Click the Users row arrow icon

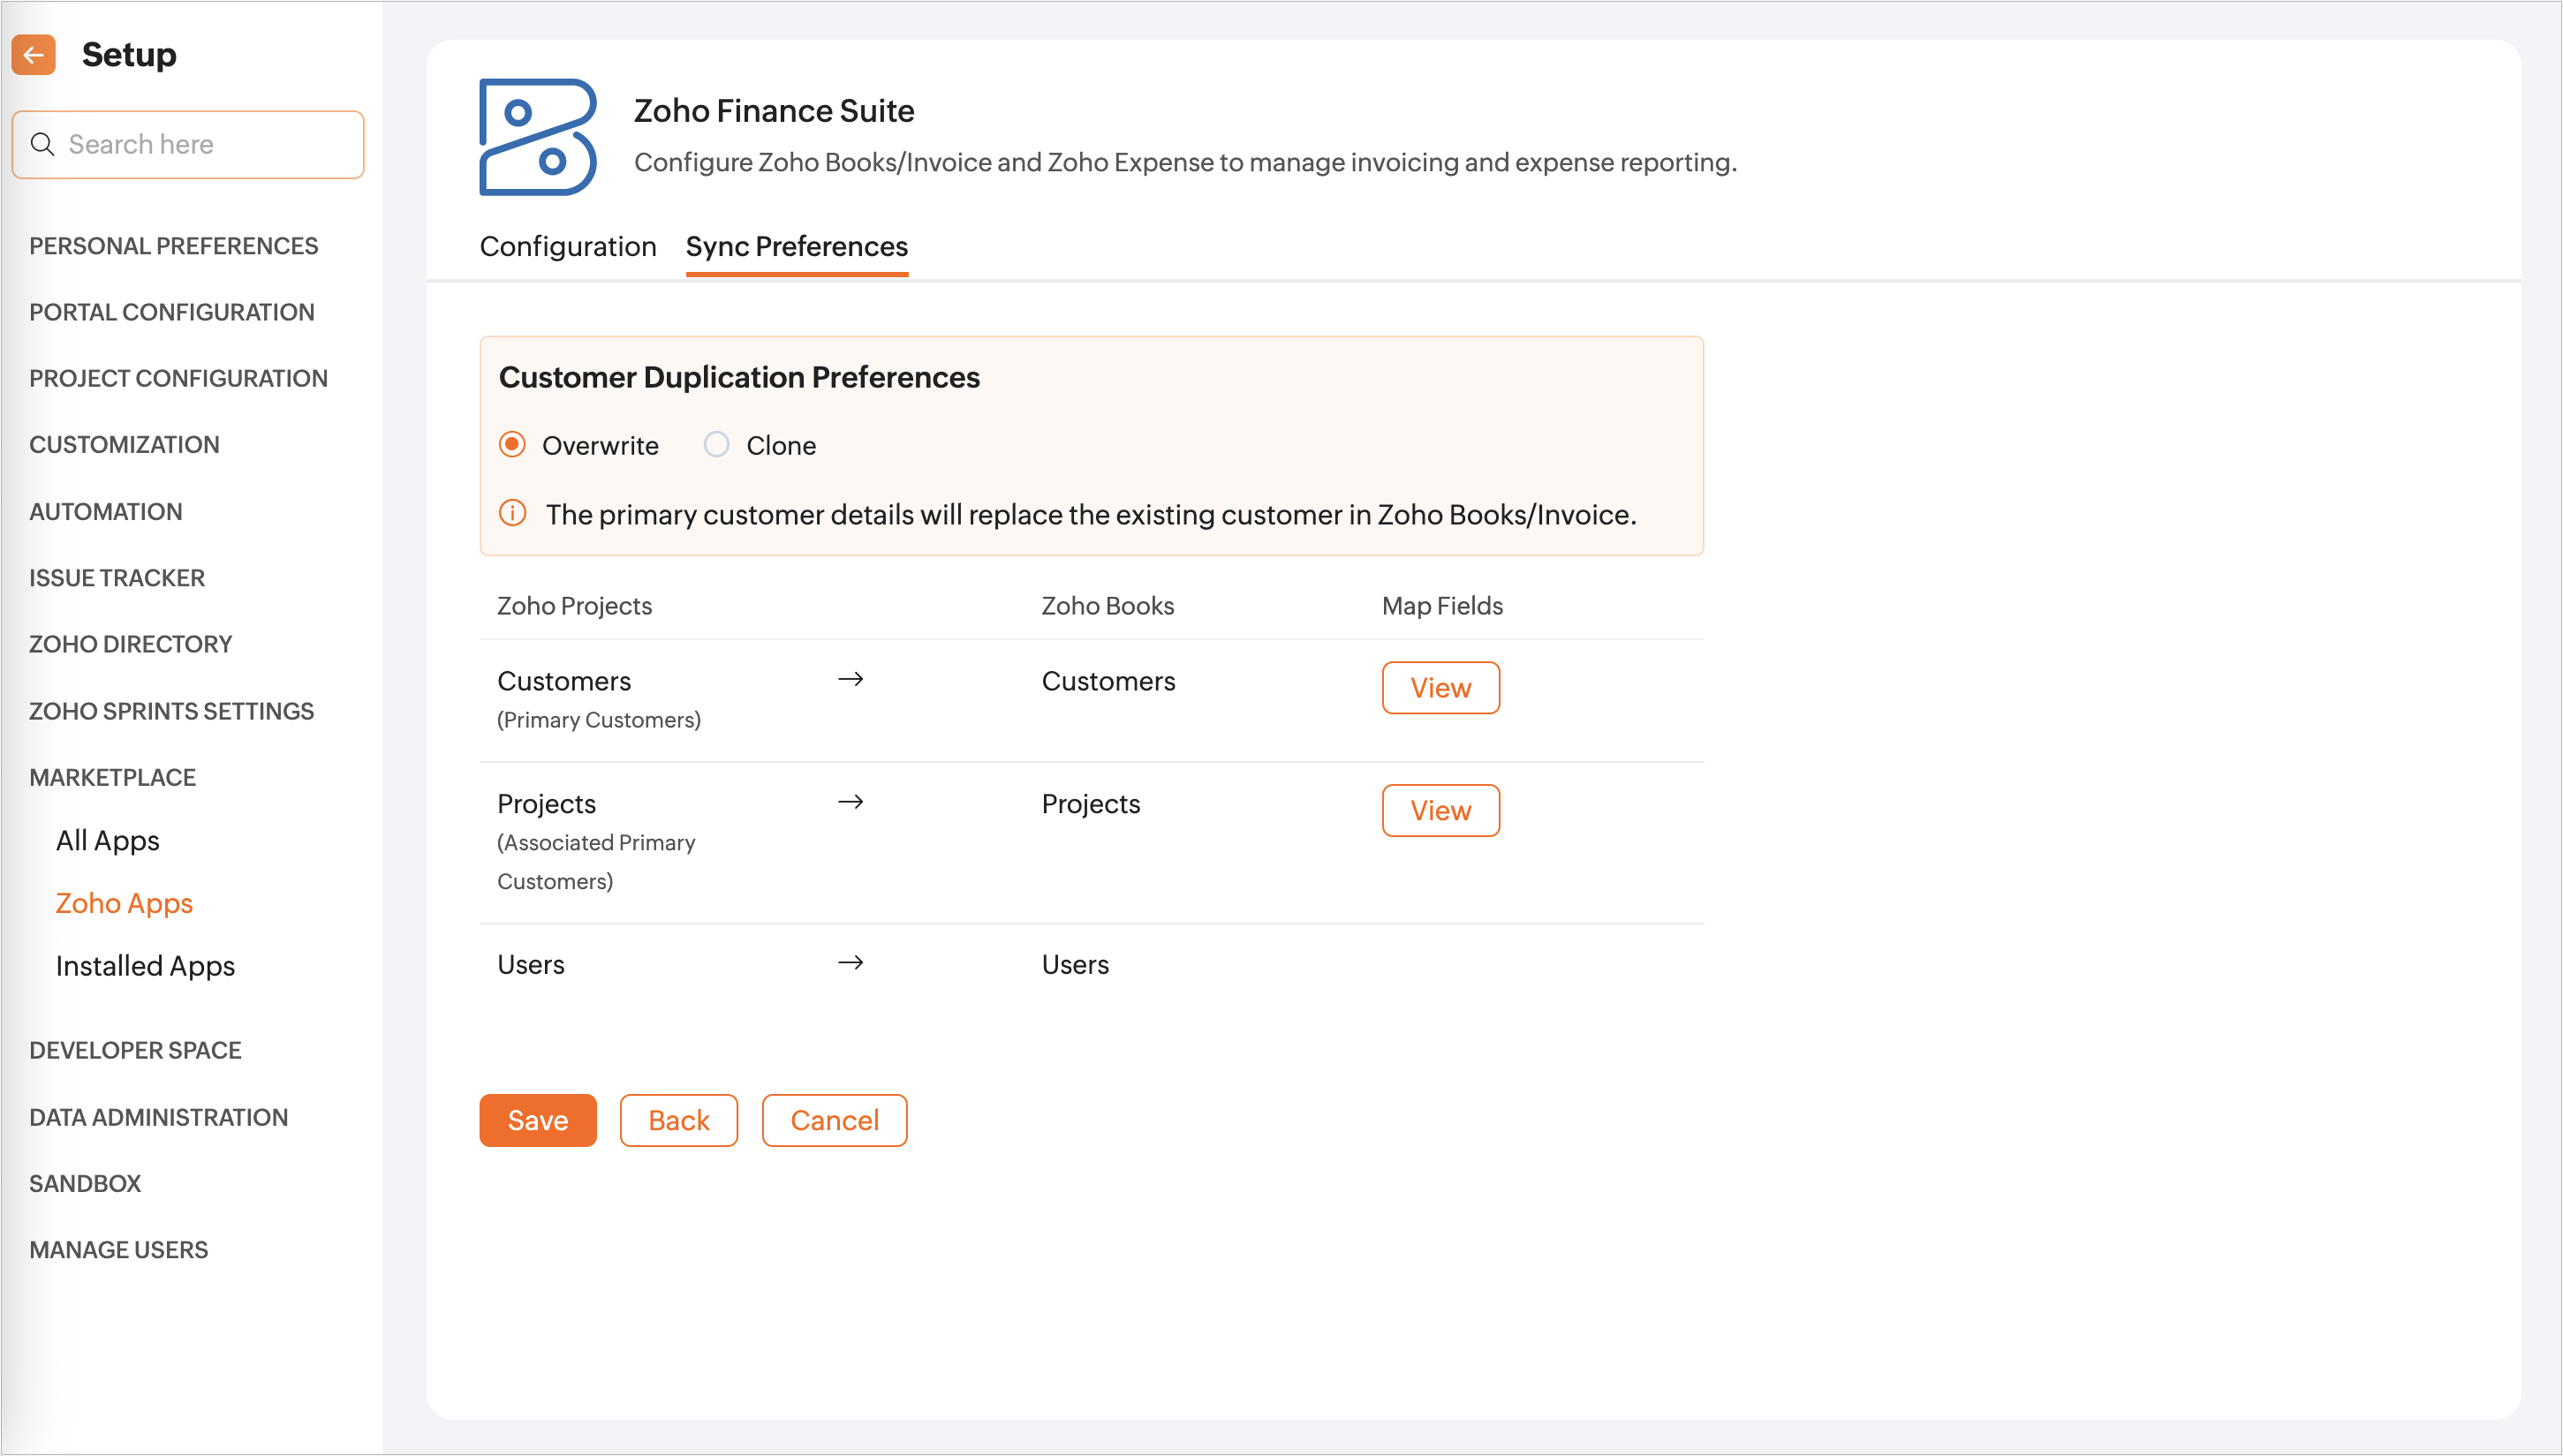(x=850, y=963)
